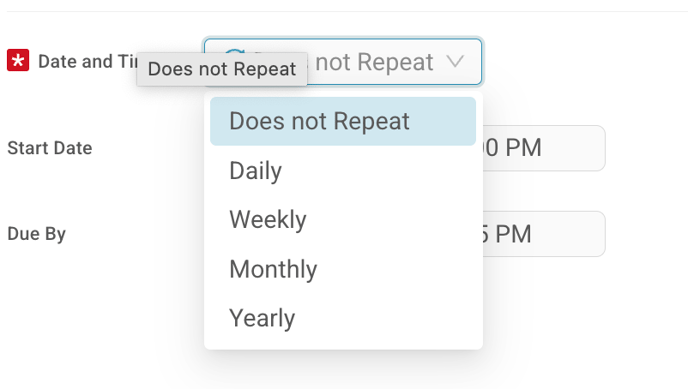Collapse the recurrence dropdown using its chevron
Screen dimensions: 688x389
tap(455, 61)
